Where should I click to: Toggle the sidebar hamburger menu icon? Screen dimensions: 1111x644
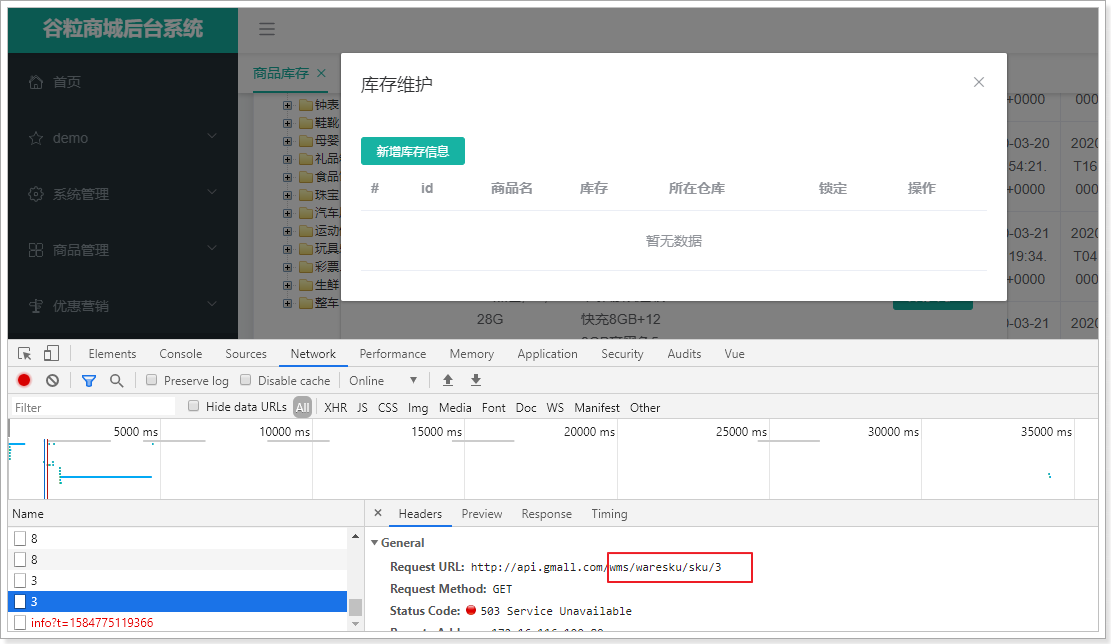266,29
